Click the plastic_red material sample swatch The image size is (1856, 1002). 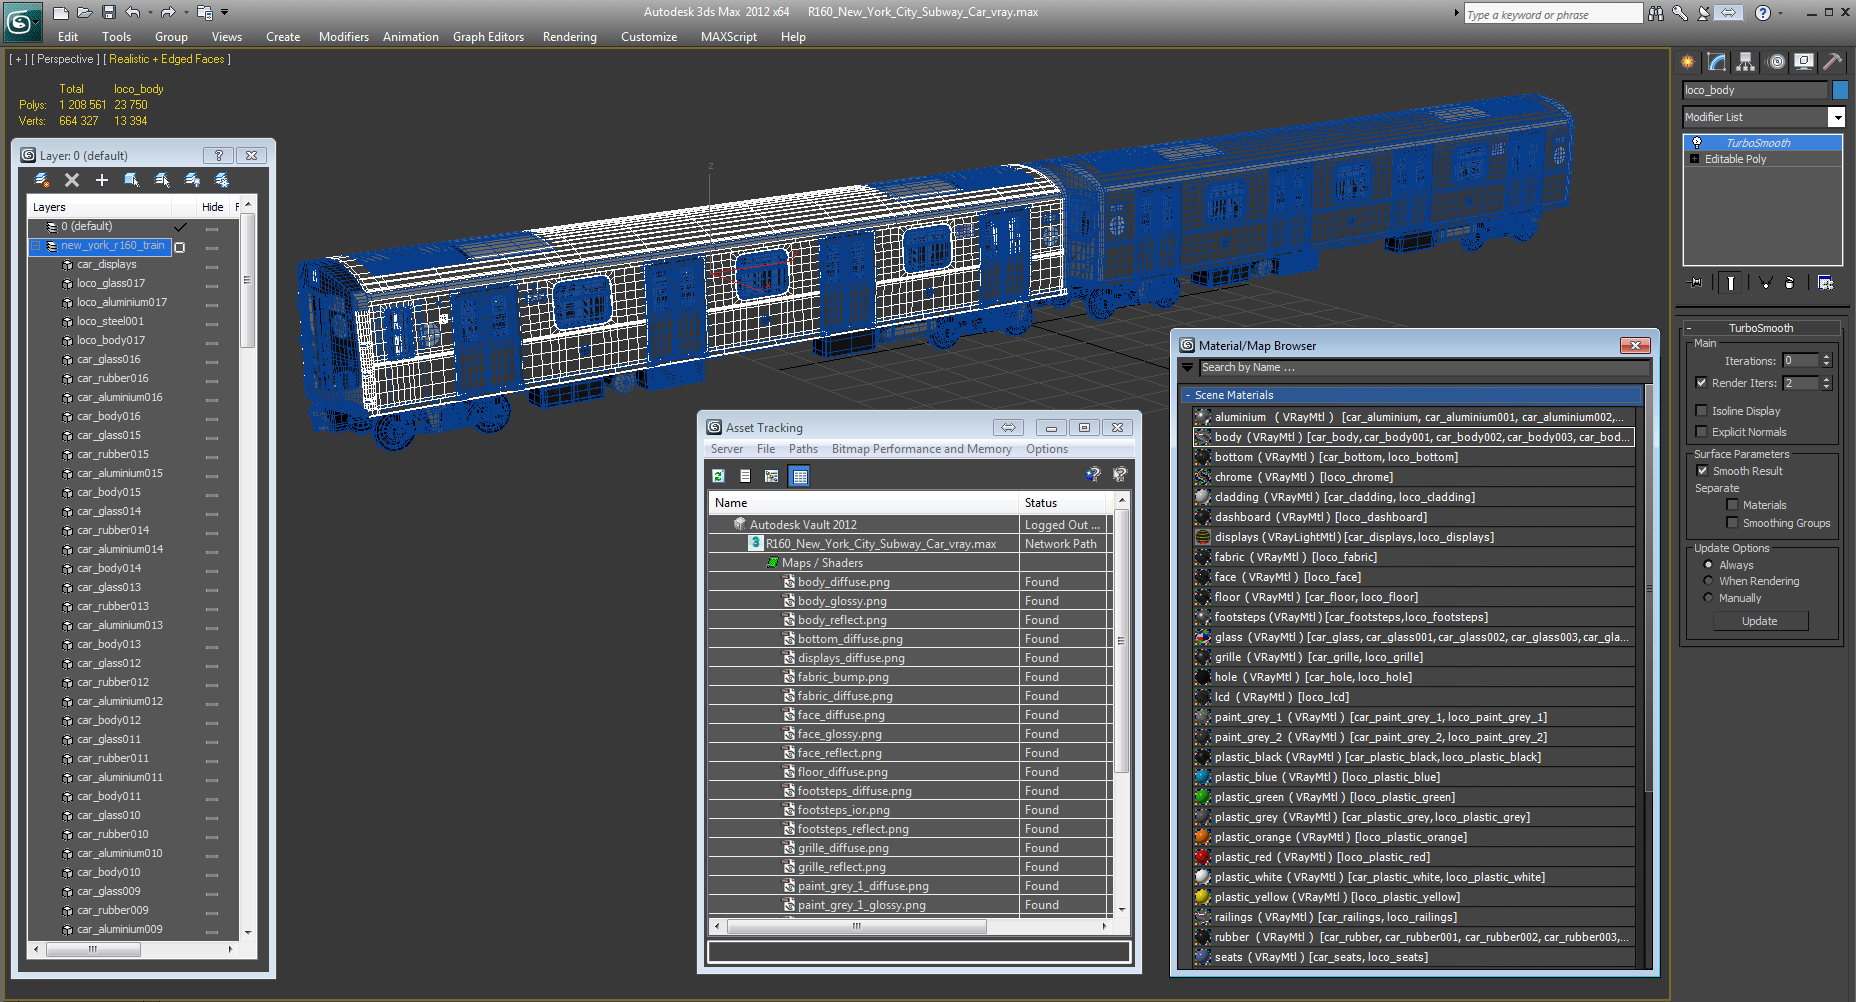(1203, 857)
